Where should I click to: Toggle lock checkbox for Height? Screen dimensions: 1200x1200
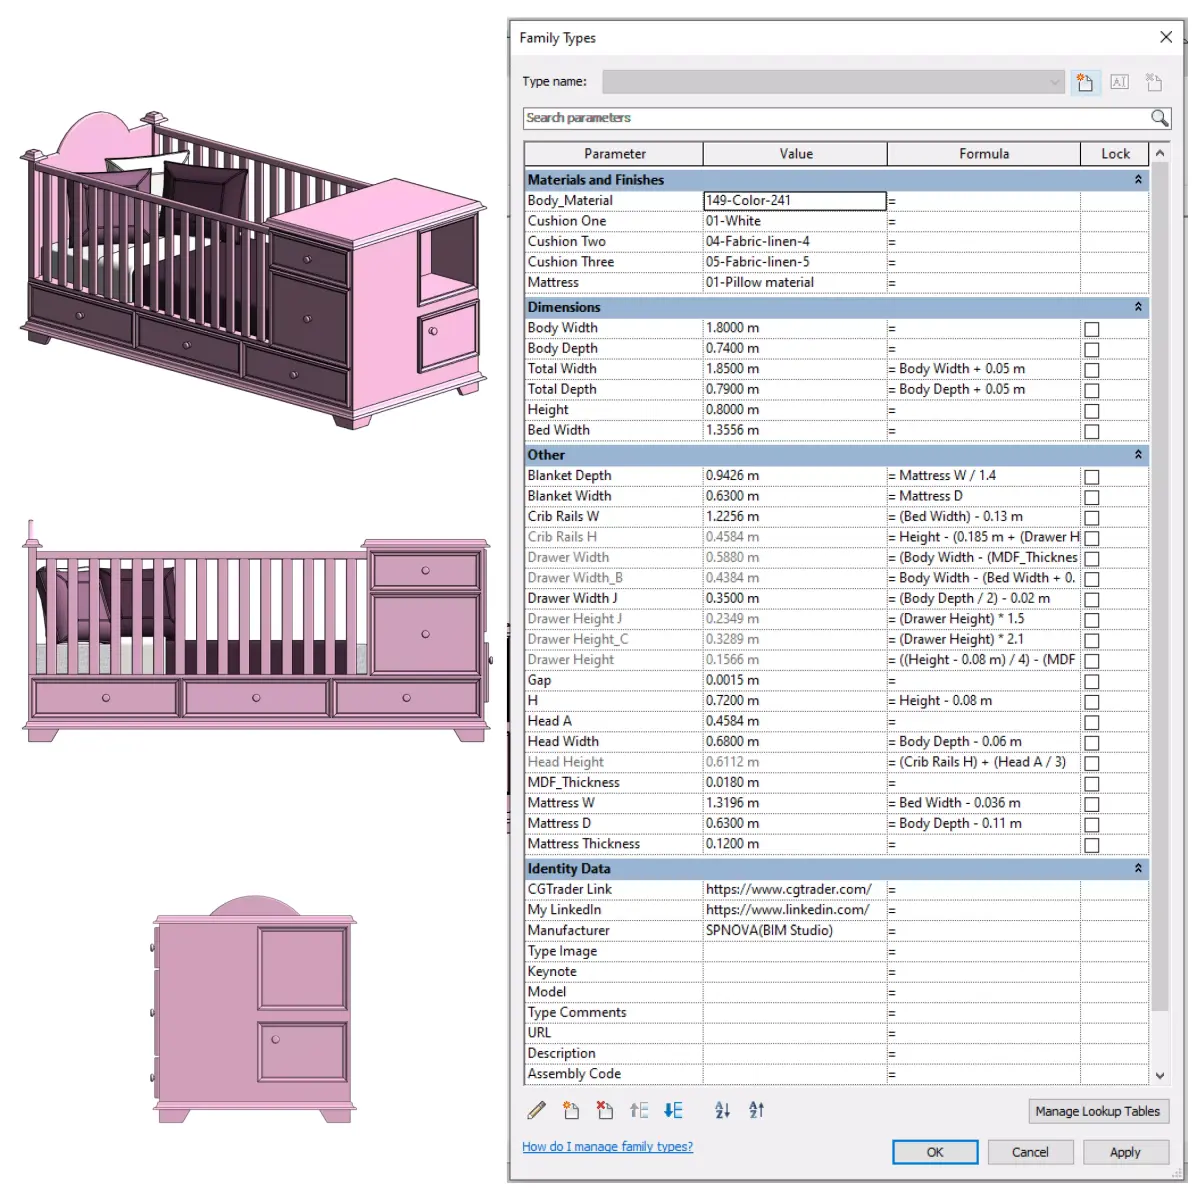(1092, 411)
